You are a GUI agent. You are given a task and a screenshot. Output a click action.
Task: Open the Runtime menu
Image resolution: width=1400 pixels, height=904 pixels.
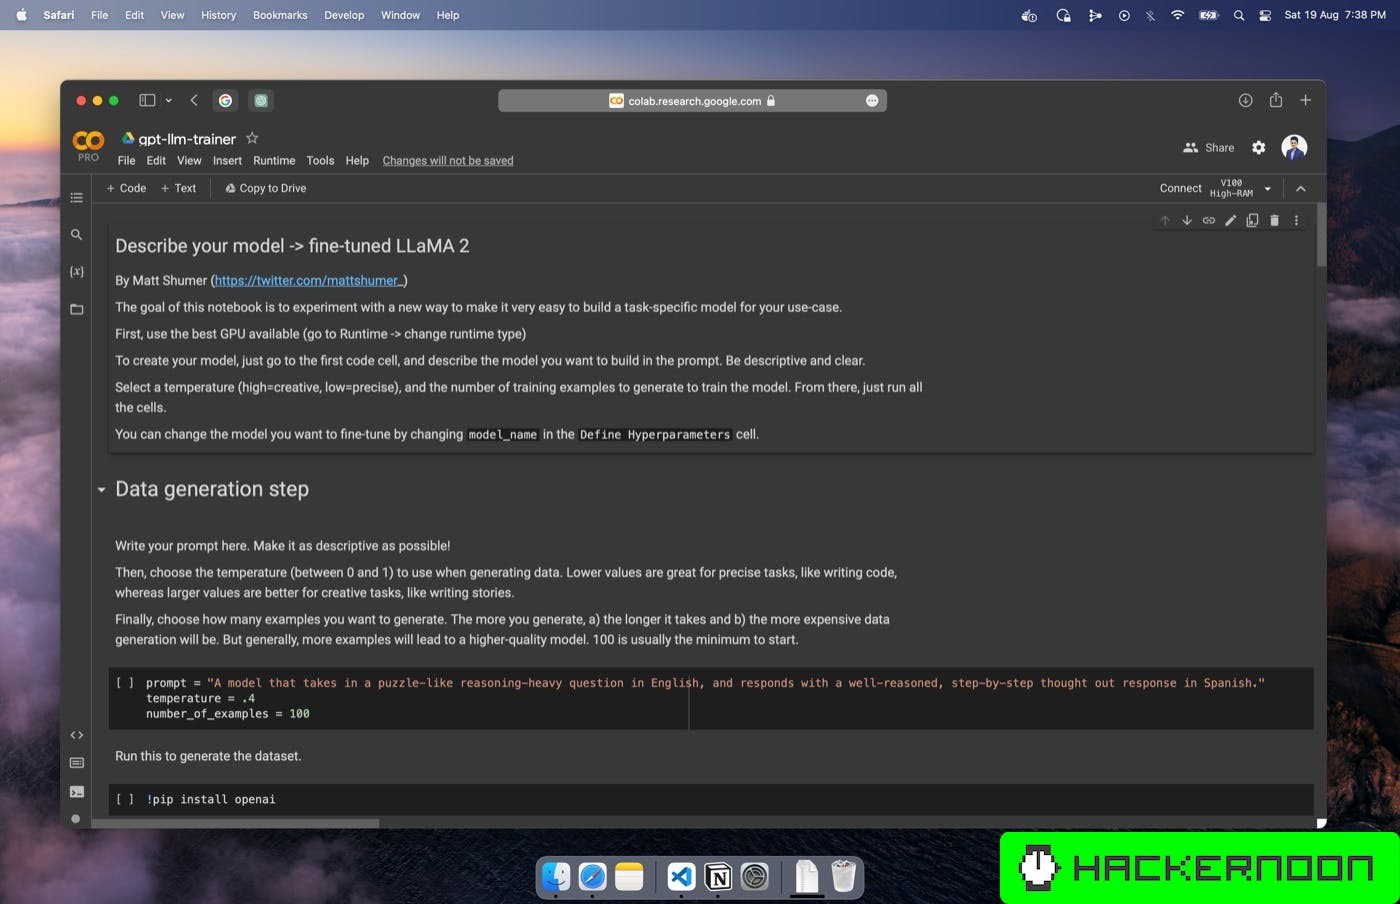(x=273, y=161)
